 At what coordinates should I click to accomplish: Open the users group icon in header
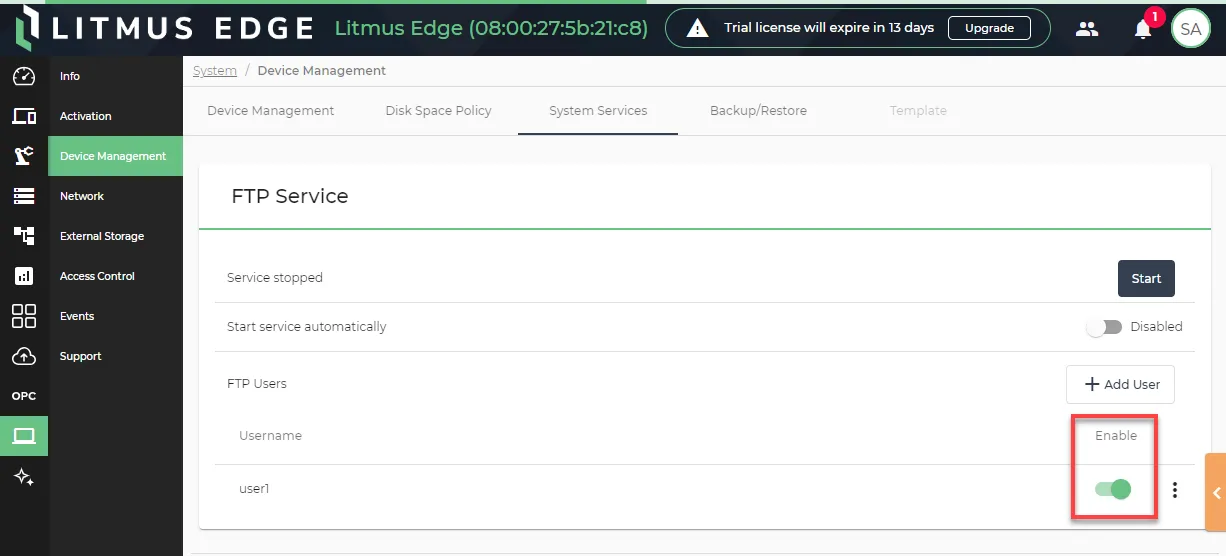(x=1087, y=29)
